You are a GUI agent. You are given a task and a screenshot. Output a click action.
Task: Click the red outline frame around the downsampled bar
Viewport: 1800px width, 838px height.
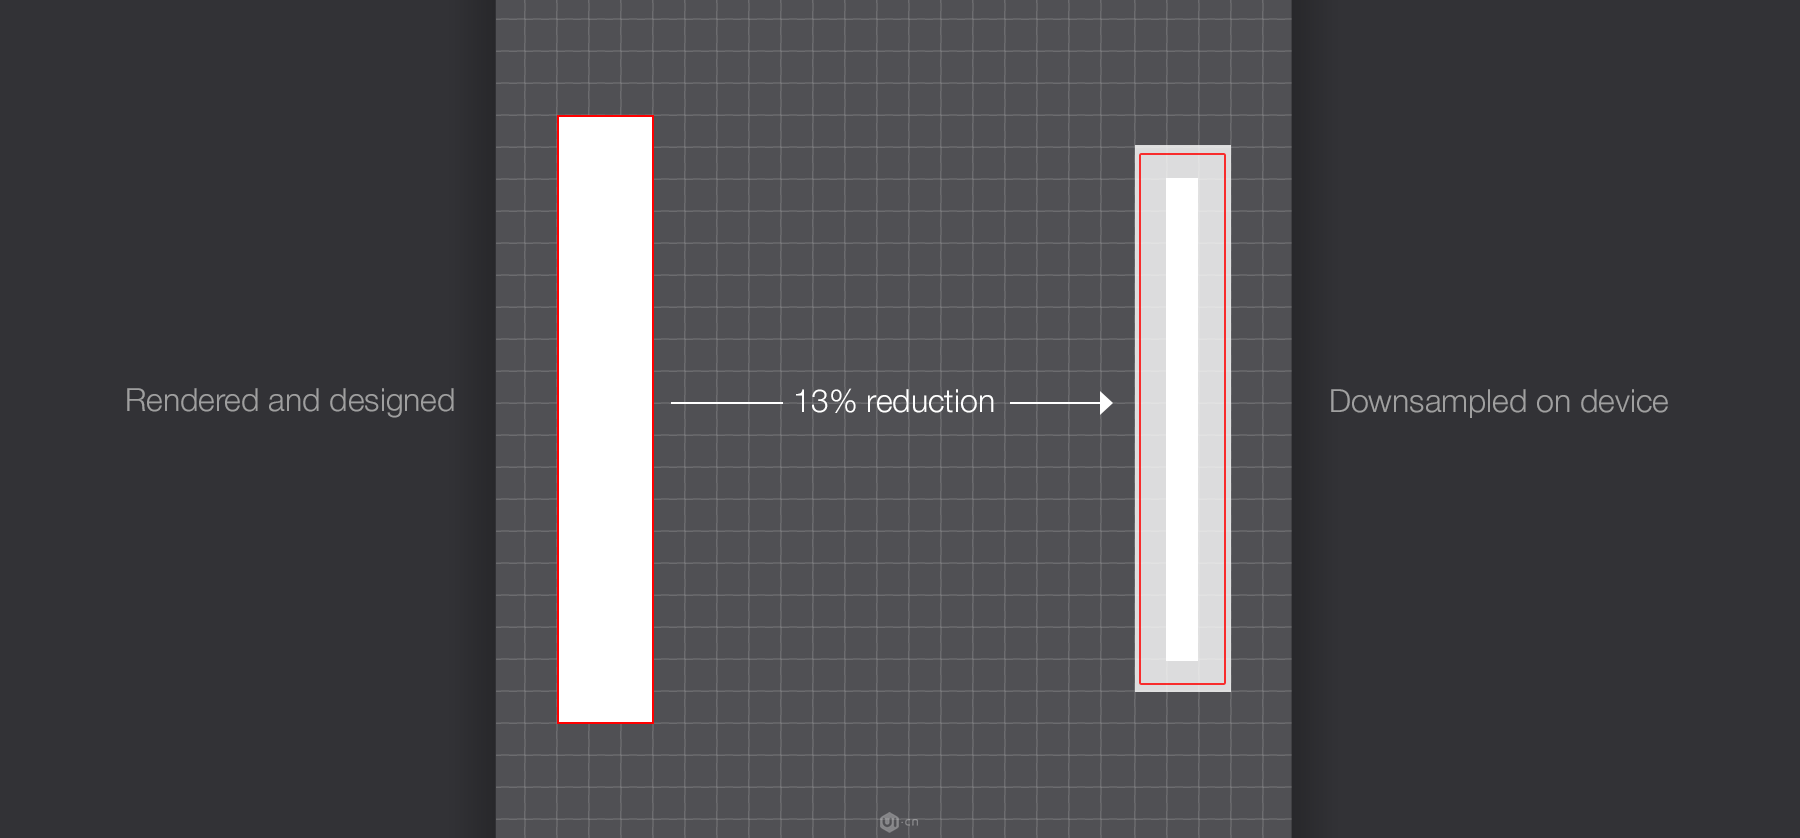pos(1183,419)
